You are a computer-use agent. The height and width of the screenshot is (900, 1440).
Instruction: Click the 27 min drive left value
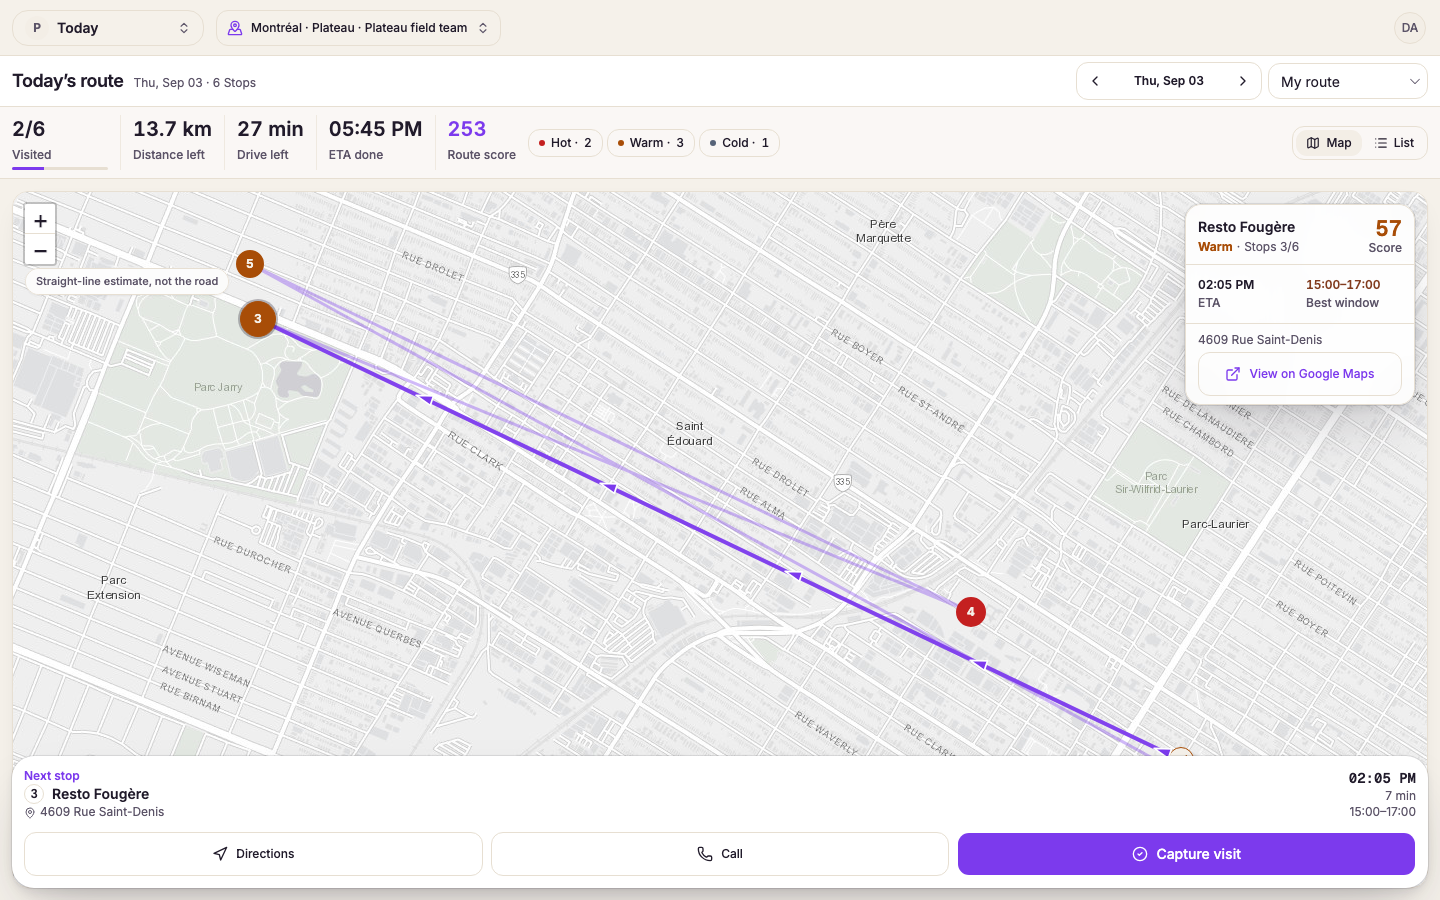[x=270, y=129]
